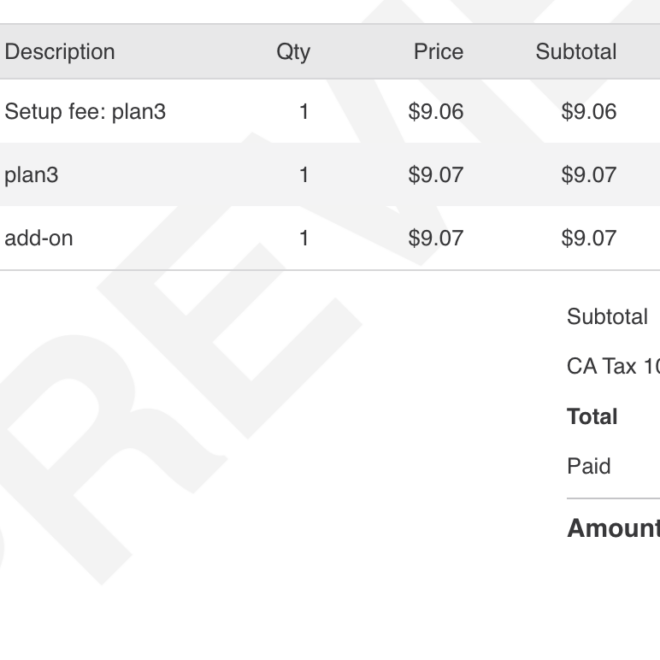The height and width of the screenshot is (660, 660).
Task: Select the bold Total label
Action: coord(592,416)
